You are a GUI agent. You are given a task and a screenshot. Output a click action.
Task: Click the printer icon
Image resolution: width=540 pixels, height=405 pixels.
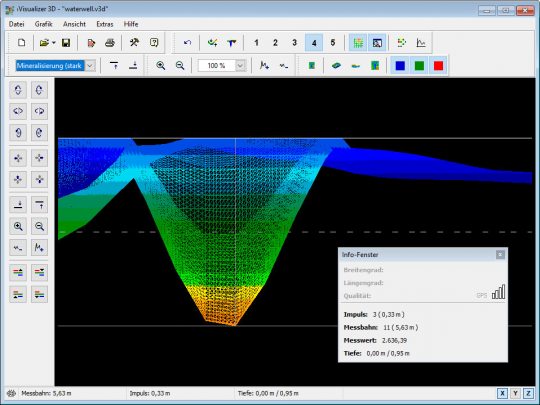point(110,43)
